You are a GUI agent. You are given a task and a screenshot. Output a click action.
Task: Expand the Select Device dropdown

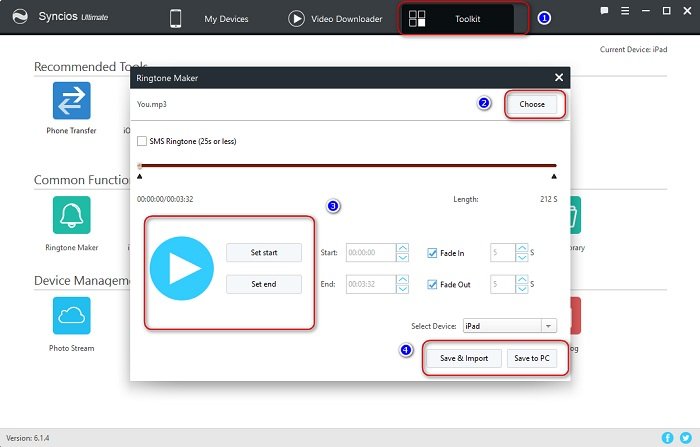pos(549,326)
